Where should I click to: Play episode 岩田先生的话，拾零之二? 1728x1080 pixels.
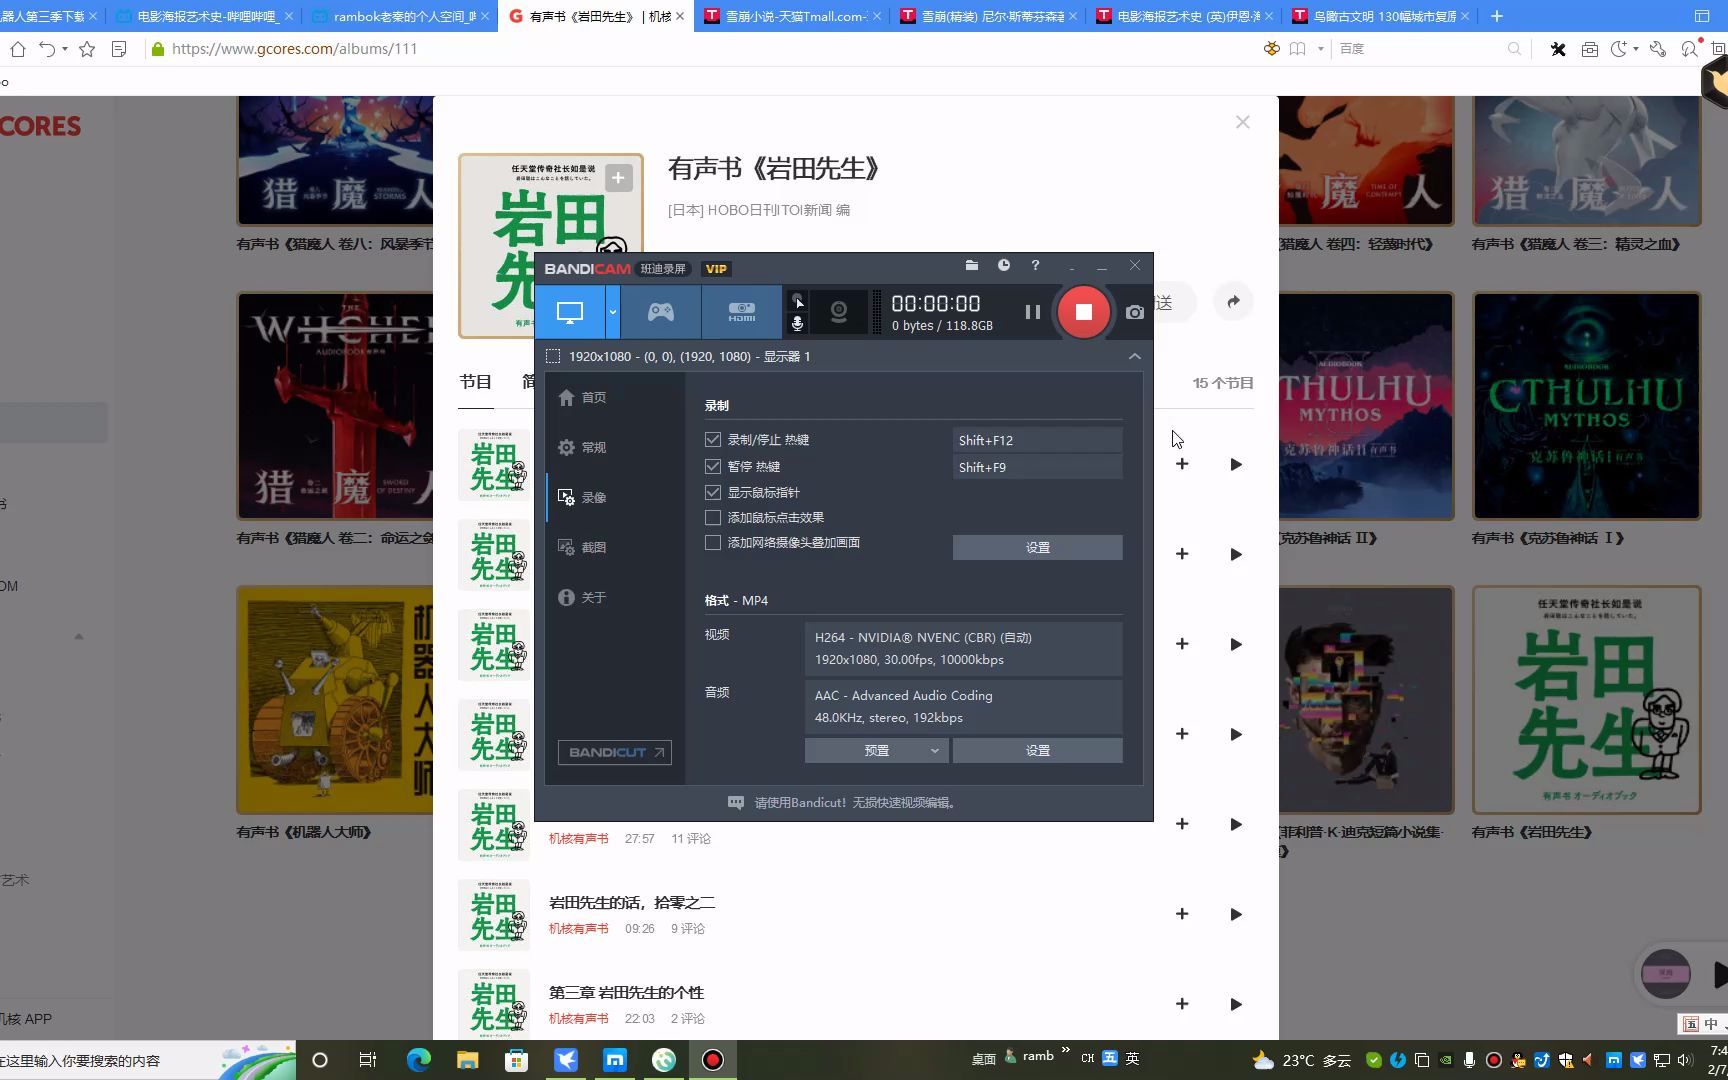pos(1235,914)
